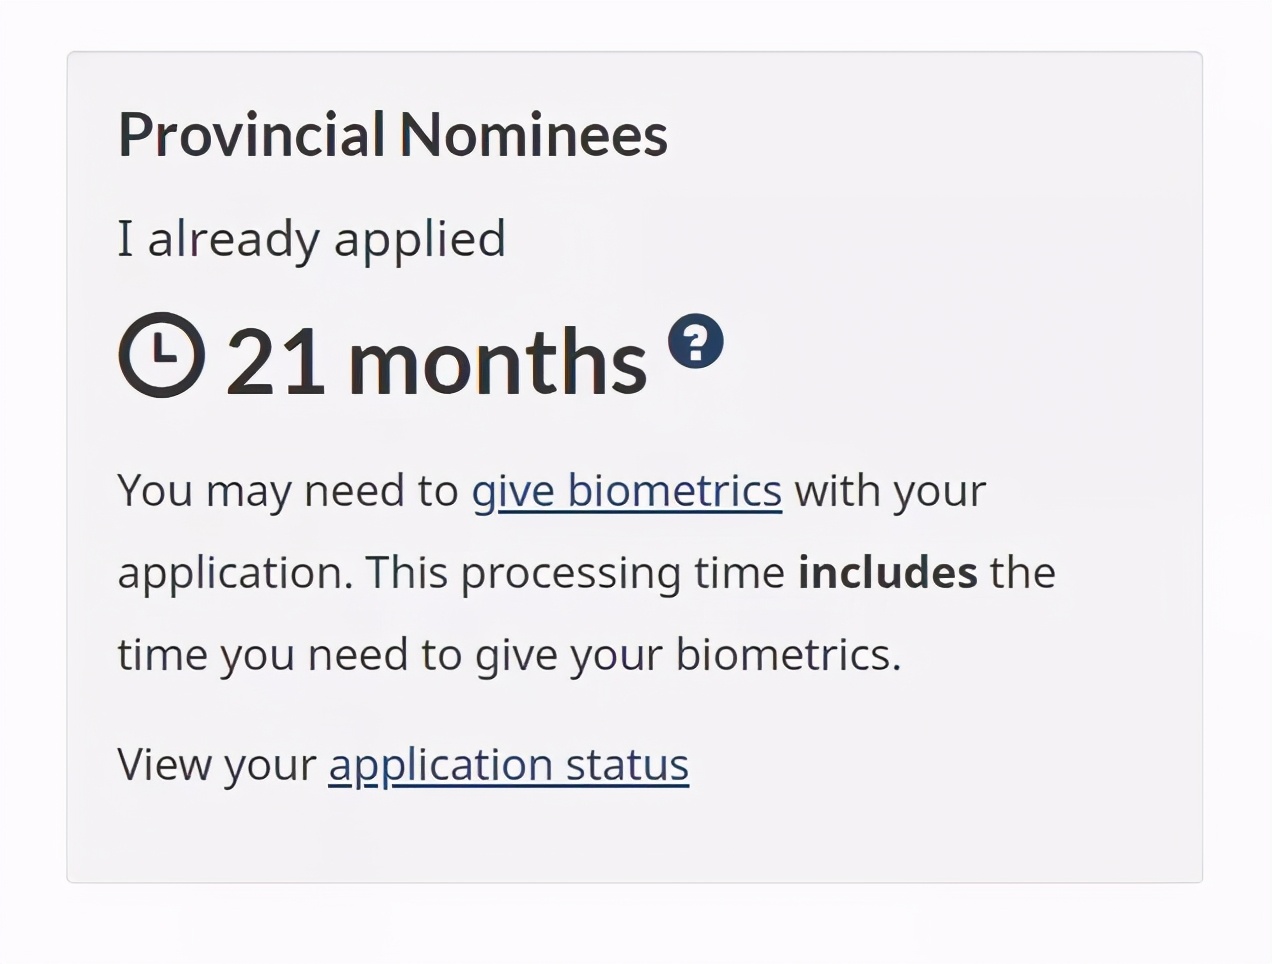Screen dimensions: 1272x964
Task: Click the number "21"
Action: click(x=277, y=361)
